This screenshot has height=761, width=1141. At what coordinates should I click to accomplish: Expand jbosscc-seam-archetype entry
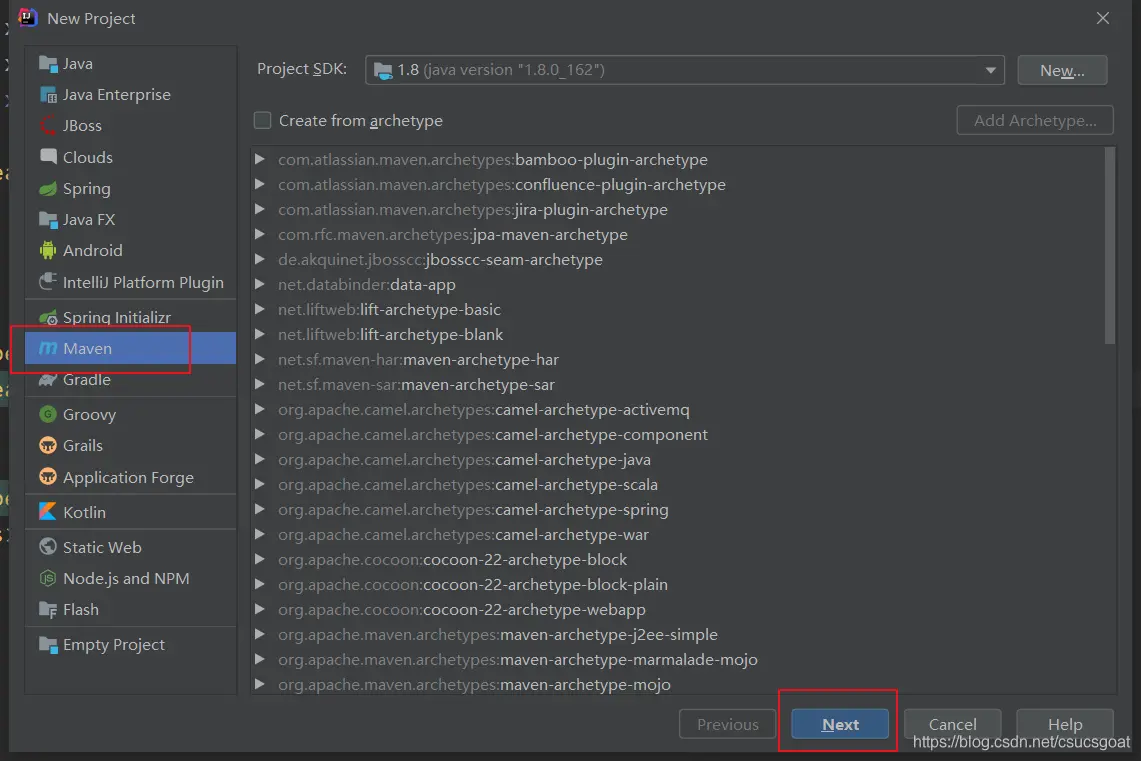260,260
